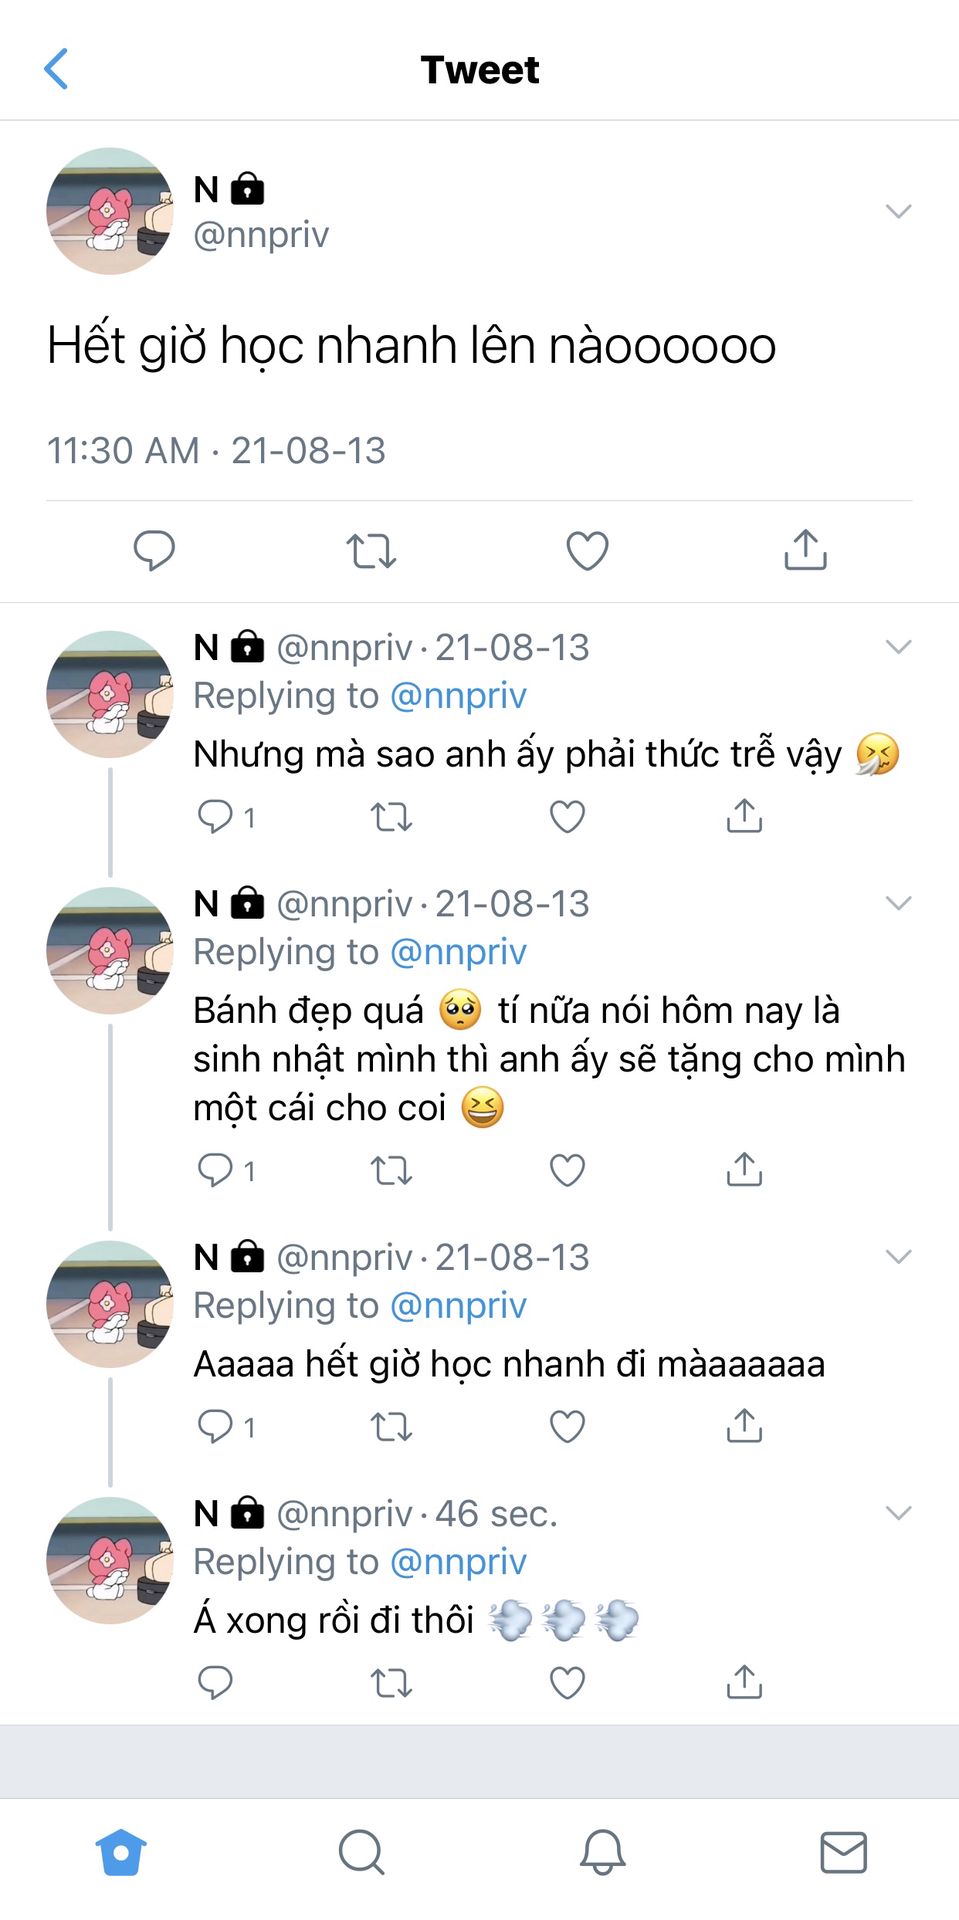Image resolution: width=959 pixels, height=1920 pixels.
Task: Like the main tweet with heart icon
Action: (587, 550)
